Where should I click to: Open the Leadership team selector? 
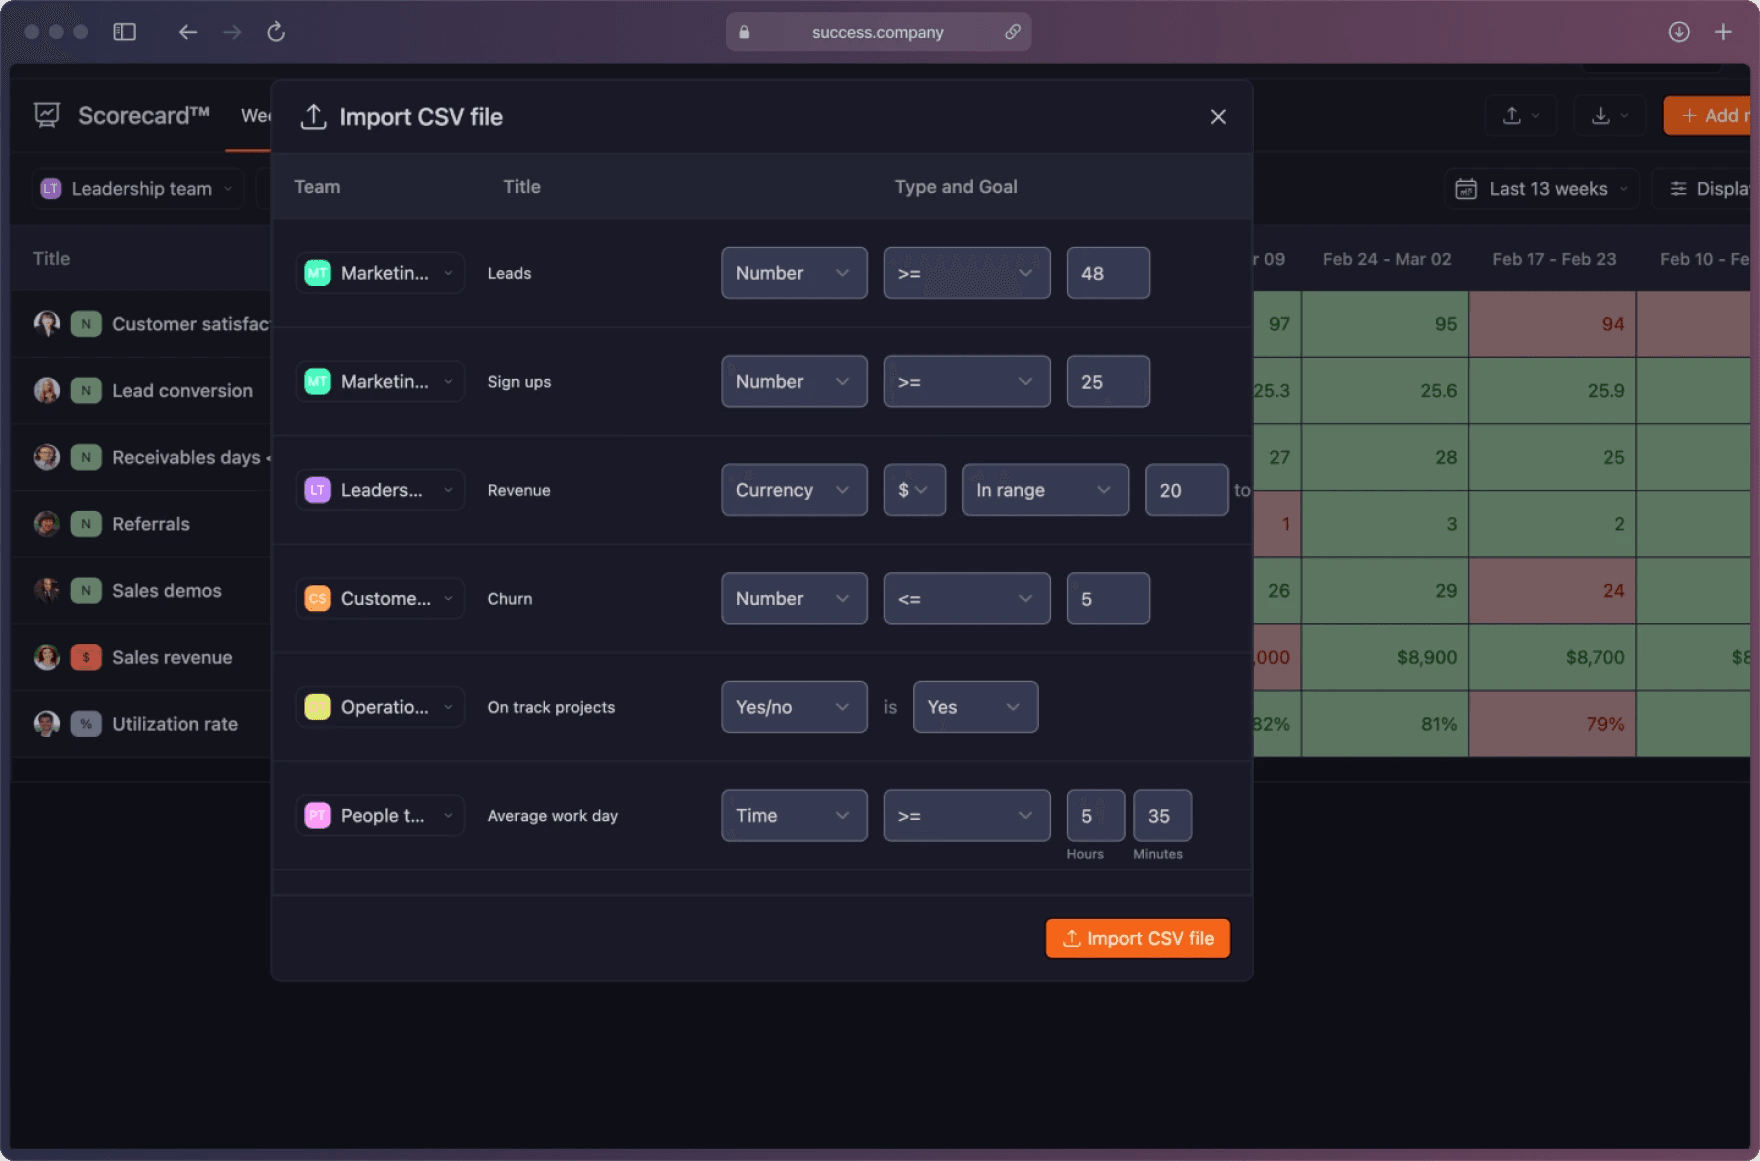(x=137, y=189)
